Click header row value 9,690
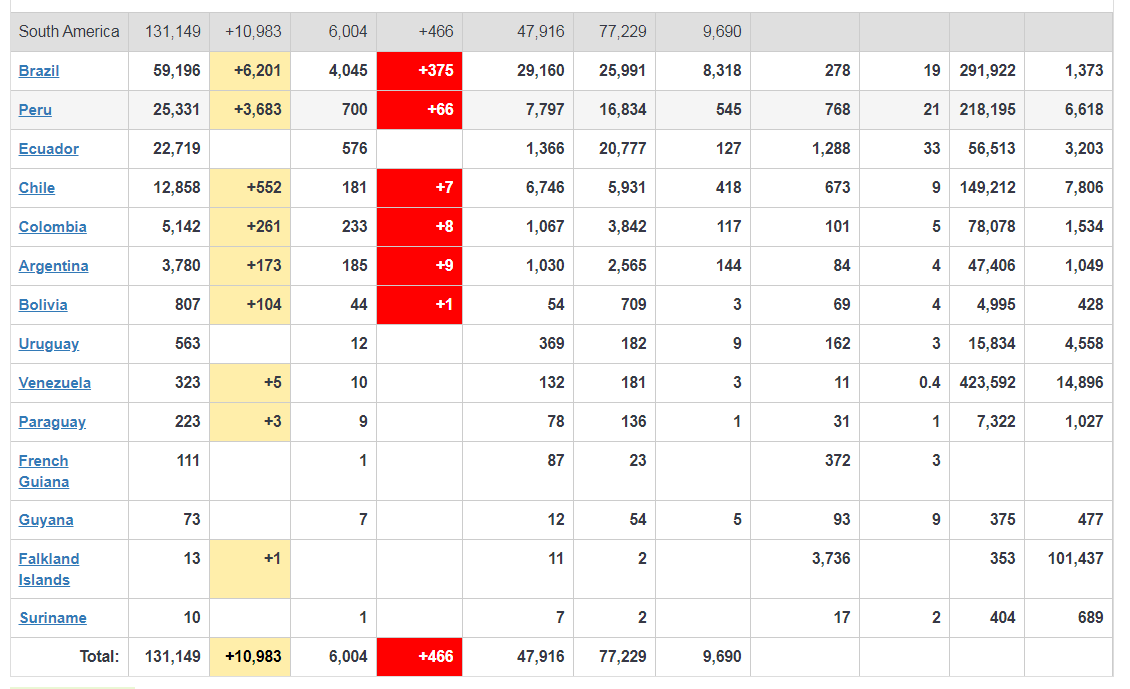Screen dimensions: 1130x689 722,32
